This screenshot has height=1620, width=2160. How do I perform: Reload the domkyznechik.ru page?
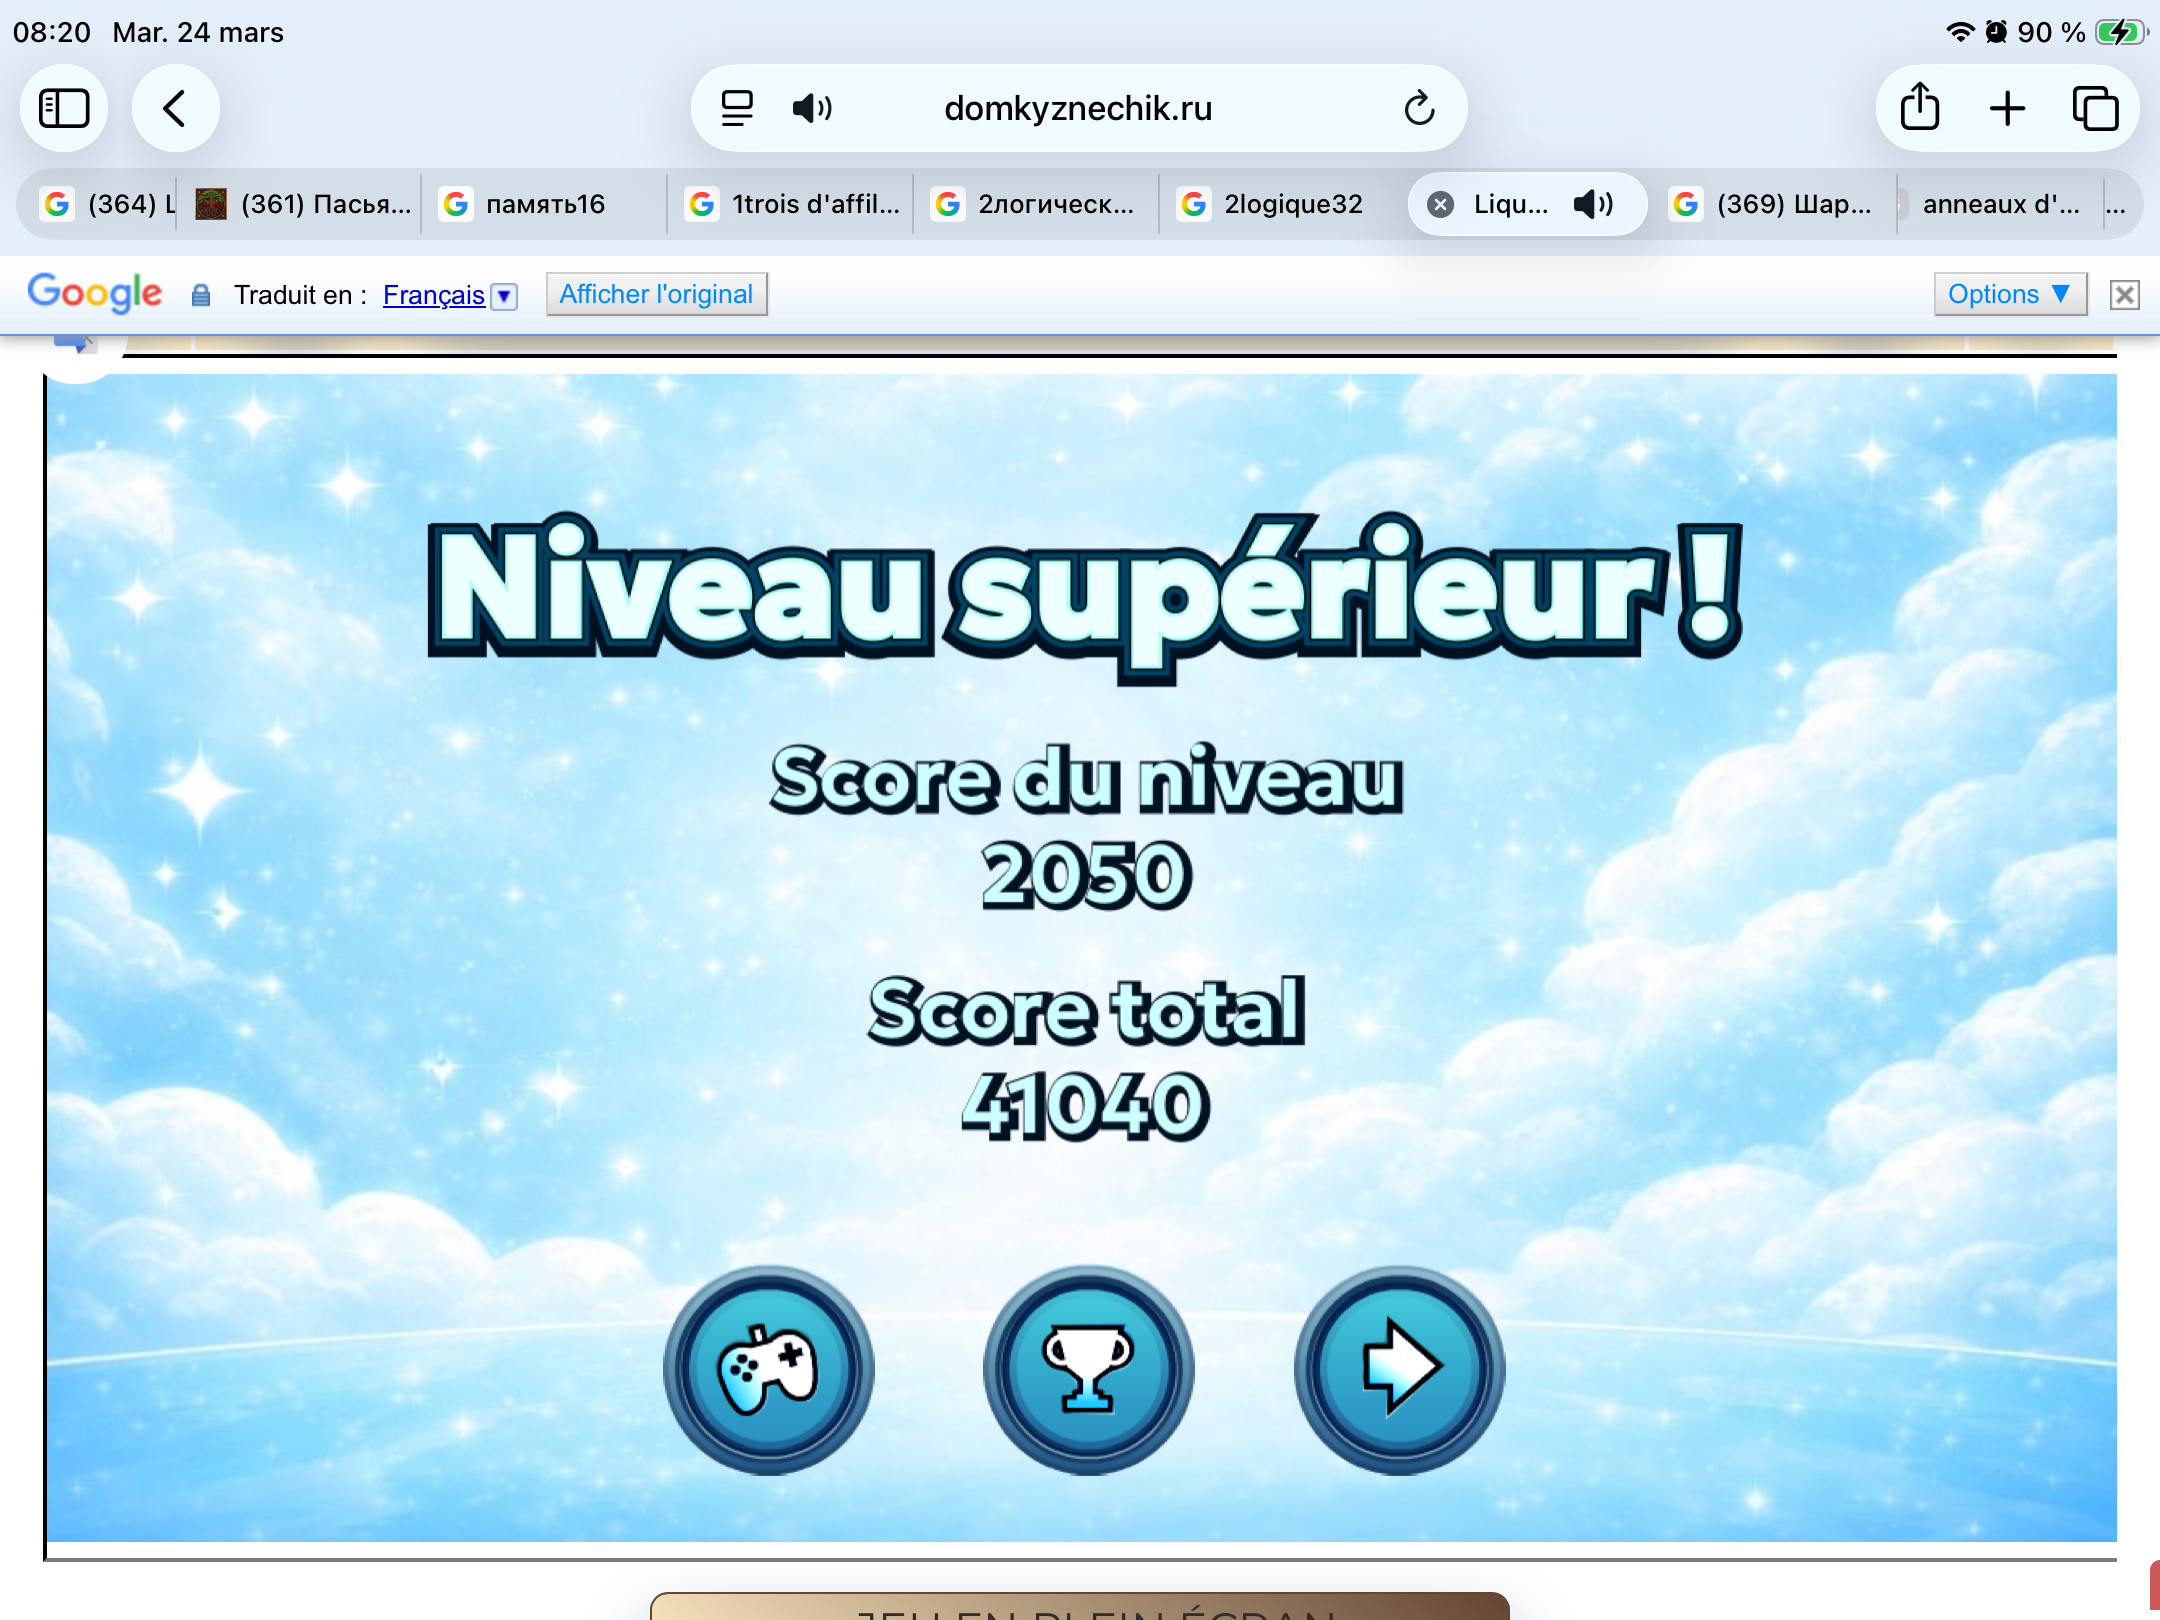pos(1418,108)
